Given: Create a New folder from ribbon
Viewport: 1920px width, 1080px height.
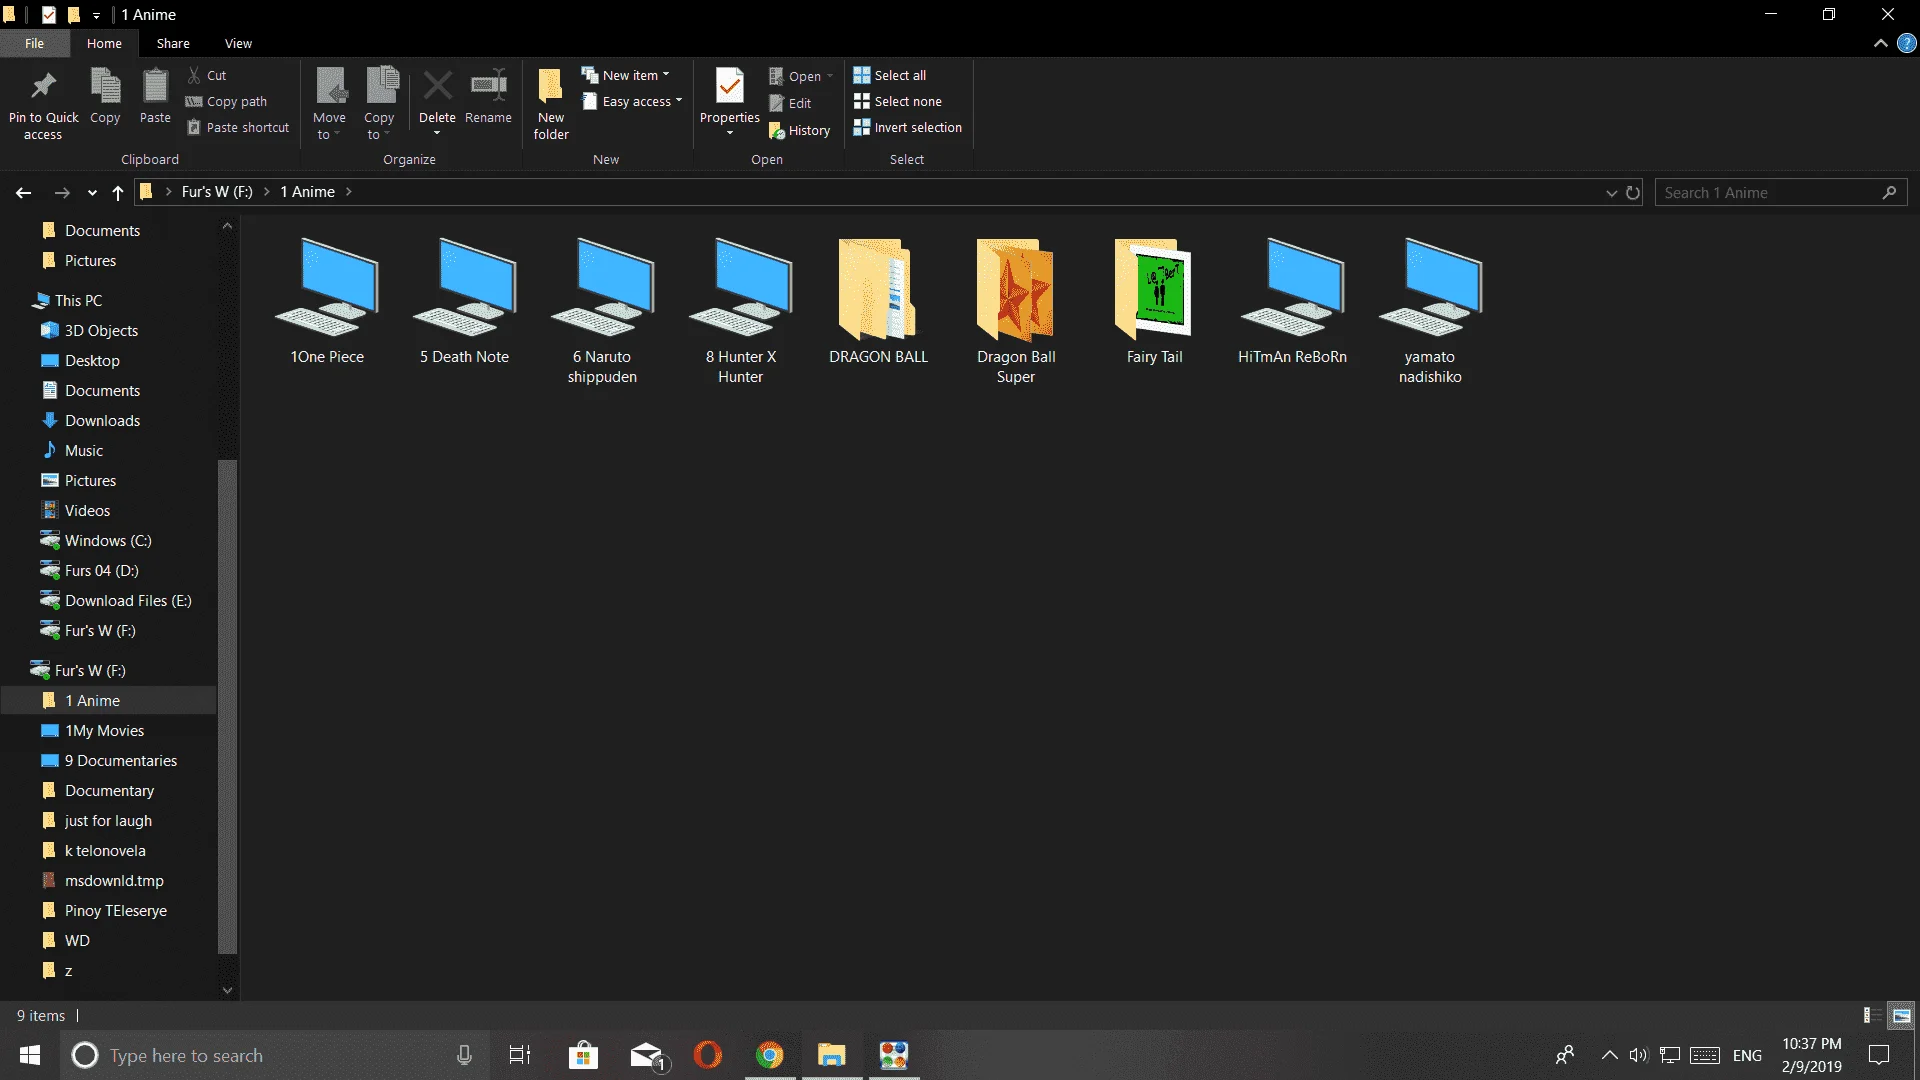Looking at the screenshot, I should click(x=551, y=104).
